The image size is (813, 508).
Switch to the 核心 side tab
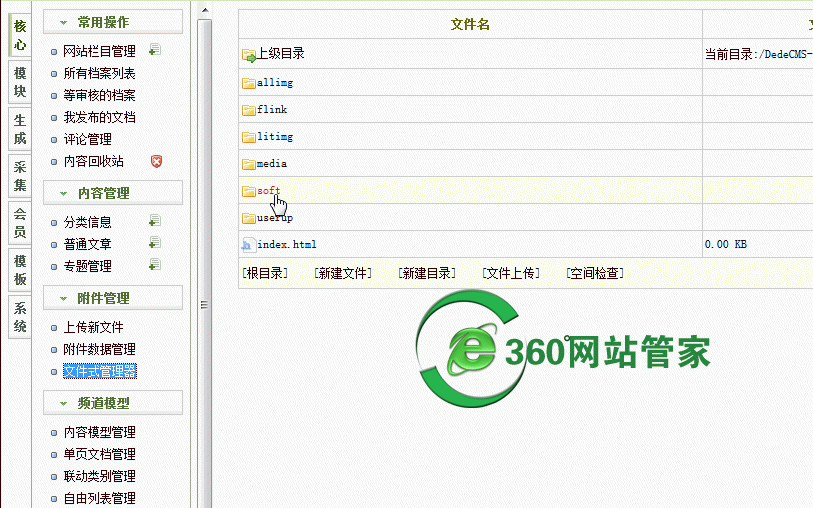[x=20, y=35]
